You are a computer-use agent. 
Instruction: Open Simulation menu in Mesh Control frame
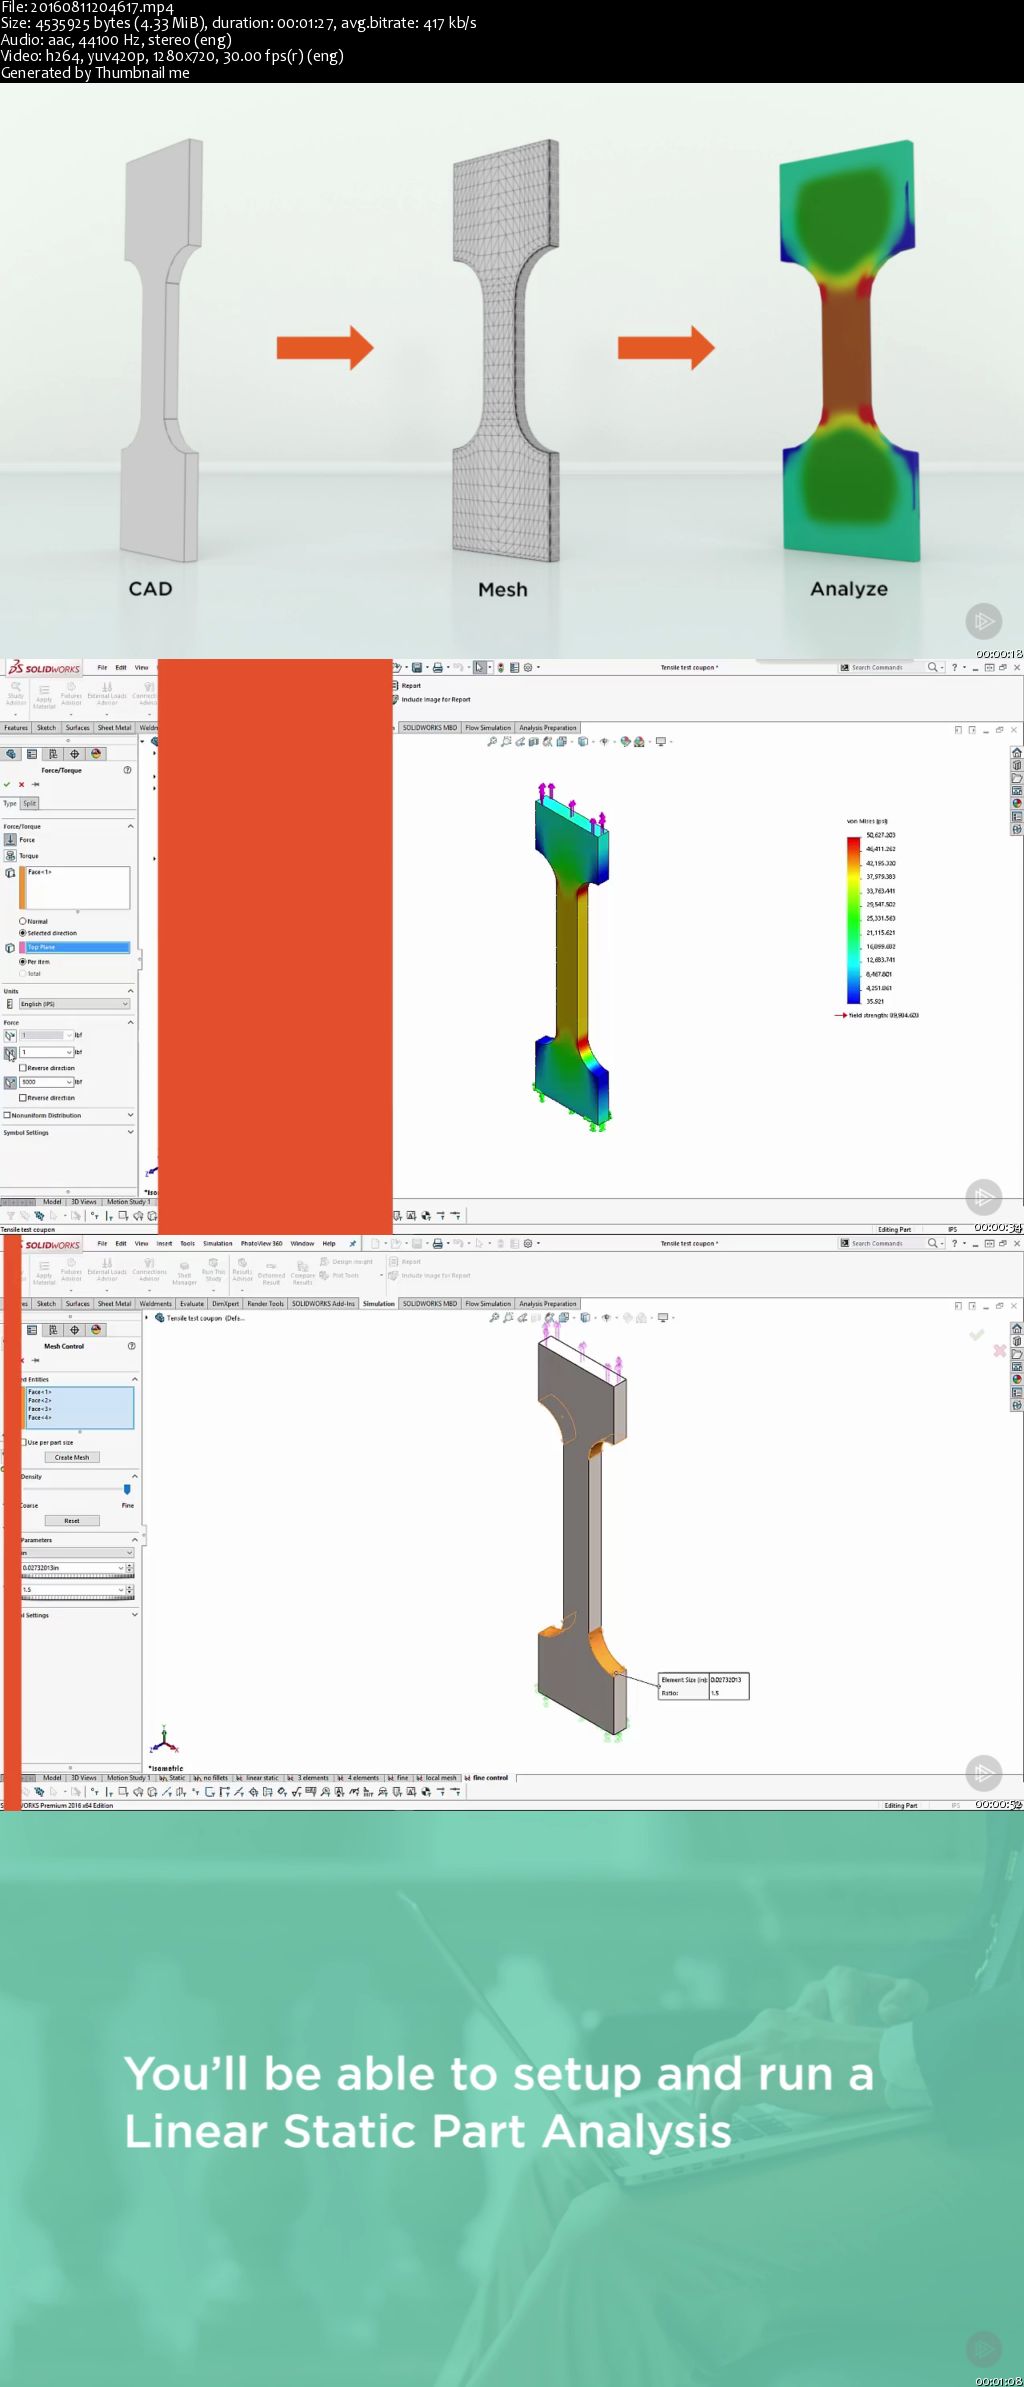tap(217, 1244)
